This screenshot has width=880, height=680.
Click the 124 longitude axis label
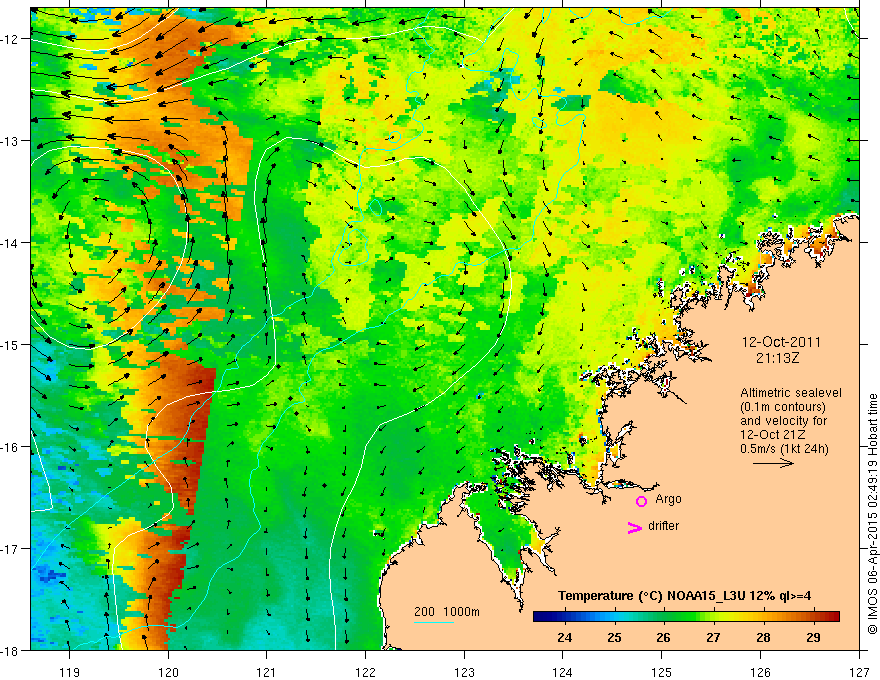coord(563,672)
